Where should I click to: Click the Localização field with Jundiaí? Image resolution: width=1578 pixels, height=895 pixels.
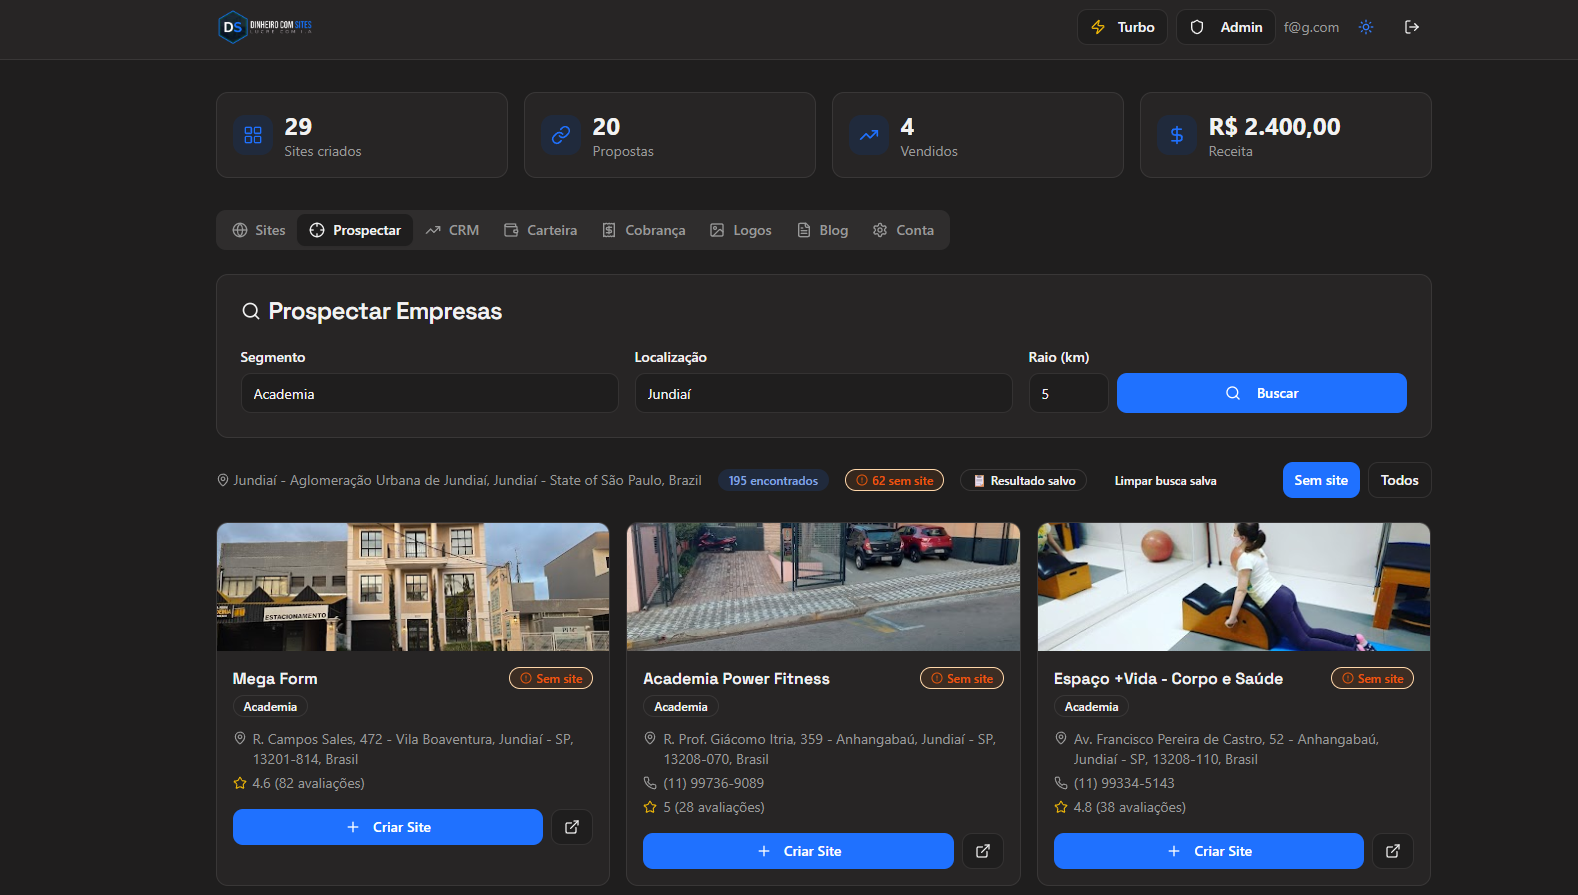coord(824,393)
